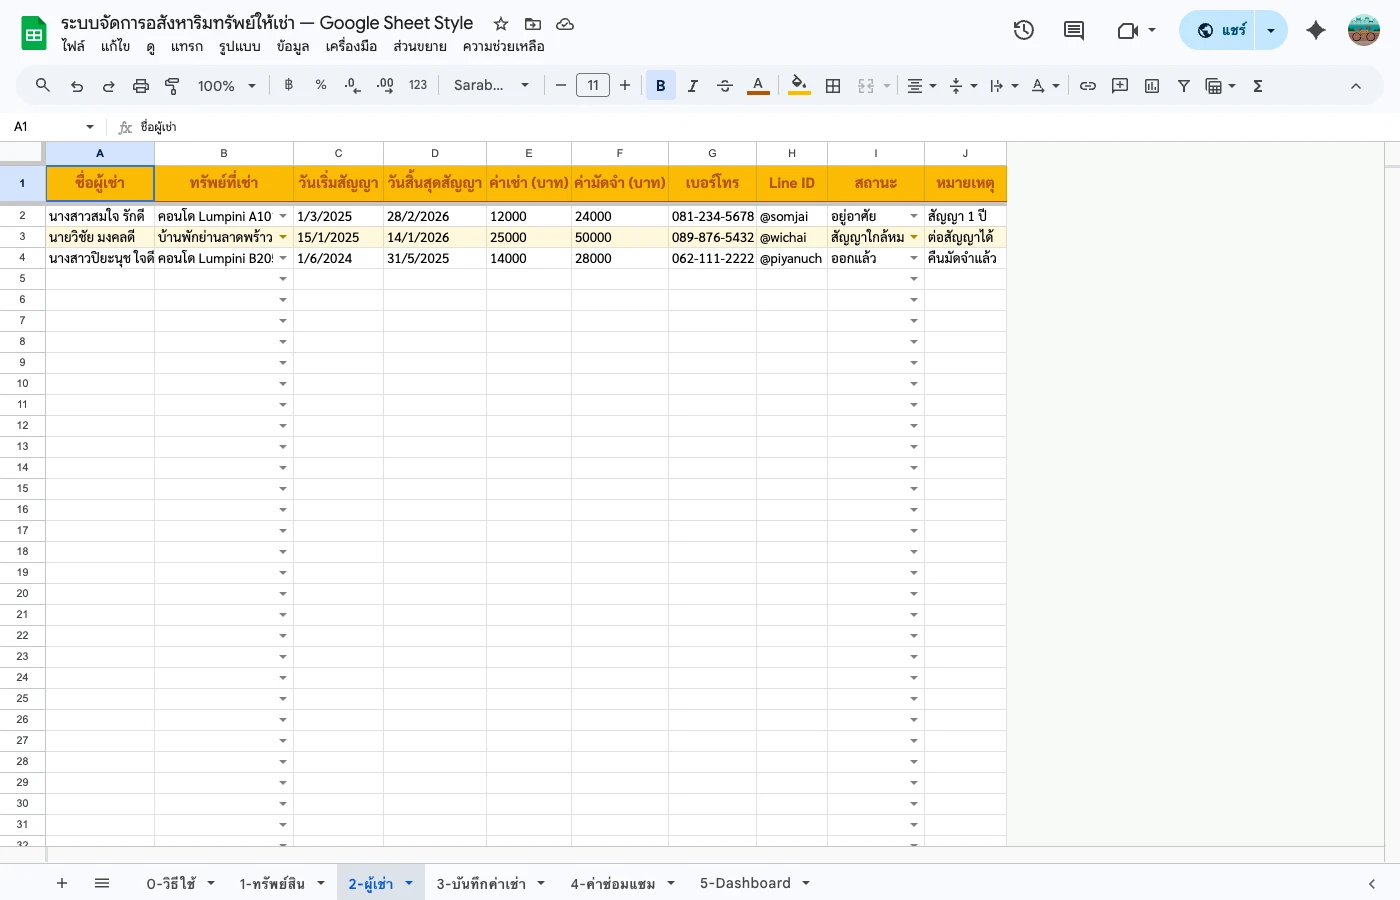Open the borders grid icon
This screenshot has width=1400, height=900.
(833, 86)
